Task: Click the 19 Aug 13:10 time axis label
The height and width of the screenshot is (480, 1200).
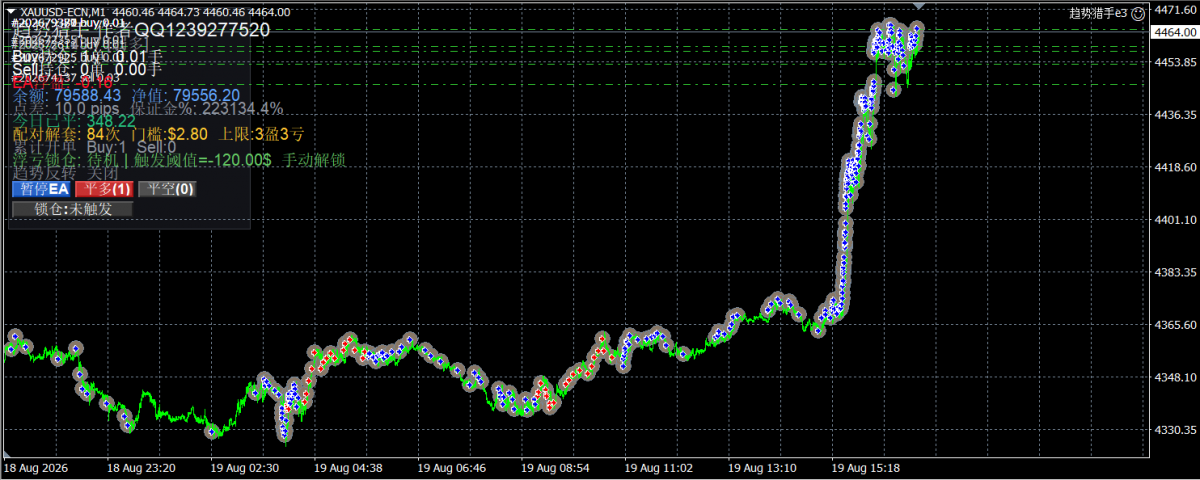Action: (x=762, y=467)
